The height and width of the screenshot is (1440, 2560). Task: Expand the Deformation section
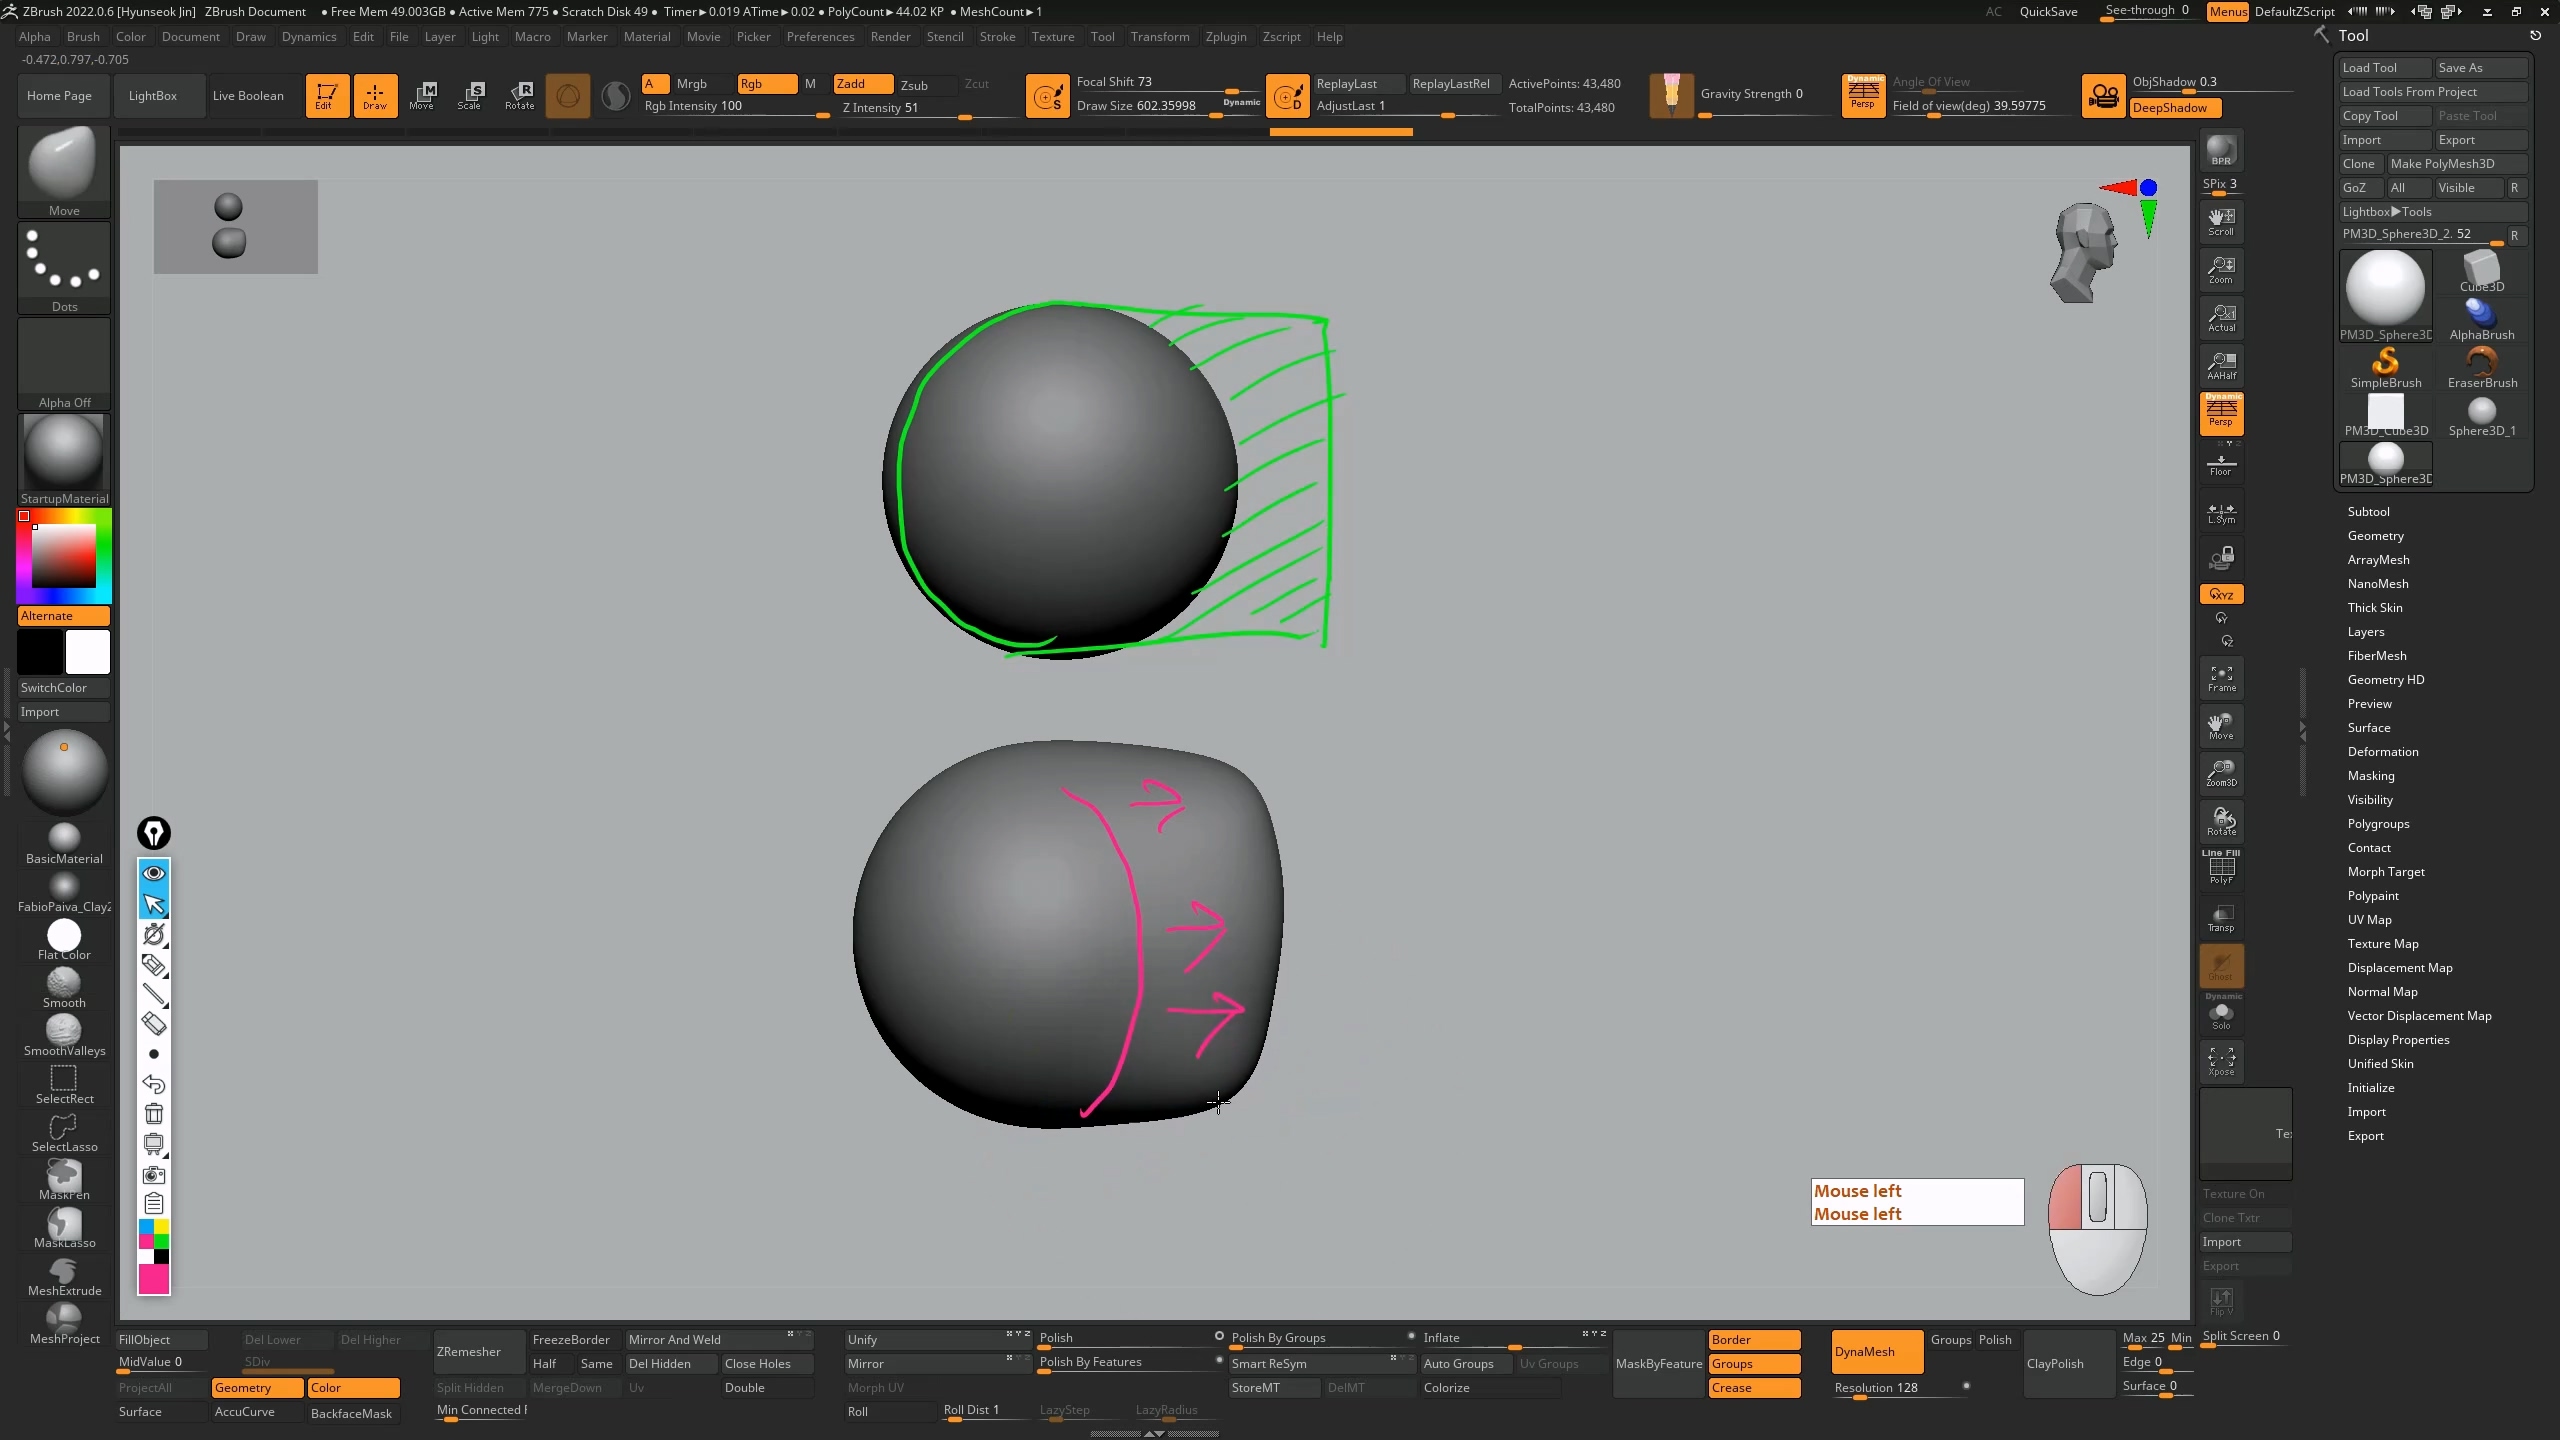2382,751
